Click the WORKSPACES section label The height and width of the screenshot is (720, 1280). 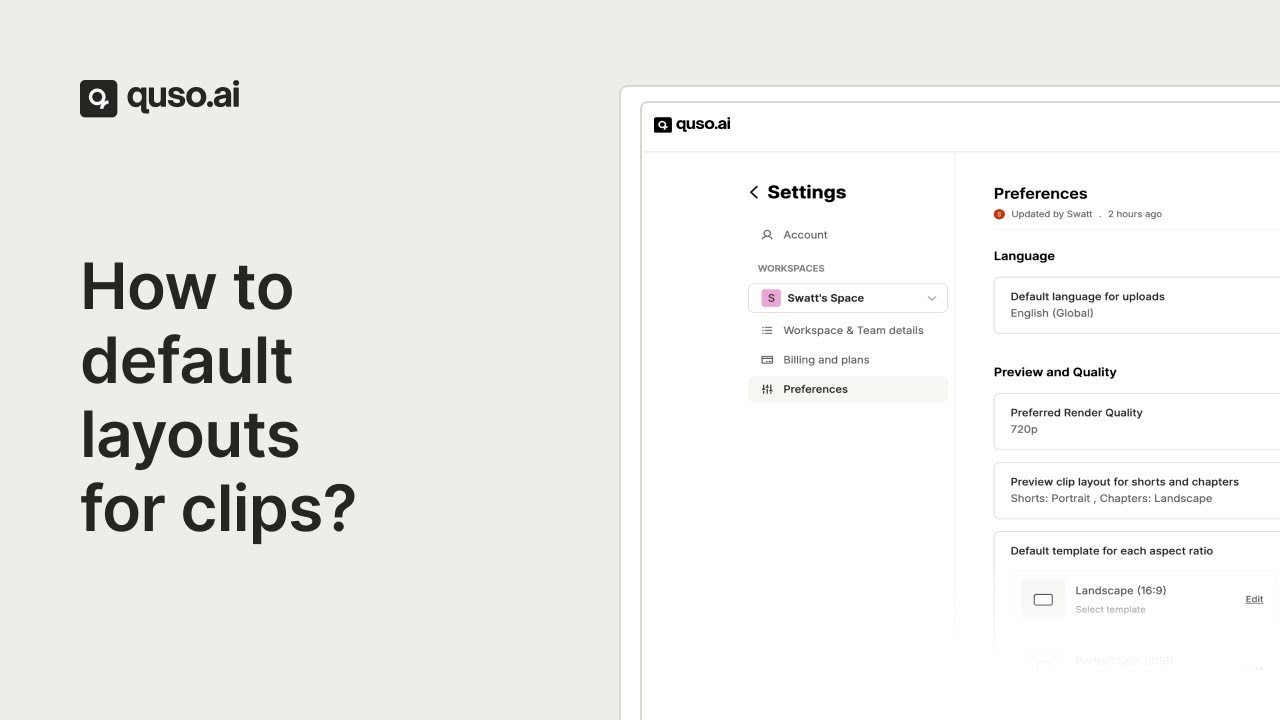791,268
